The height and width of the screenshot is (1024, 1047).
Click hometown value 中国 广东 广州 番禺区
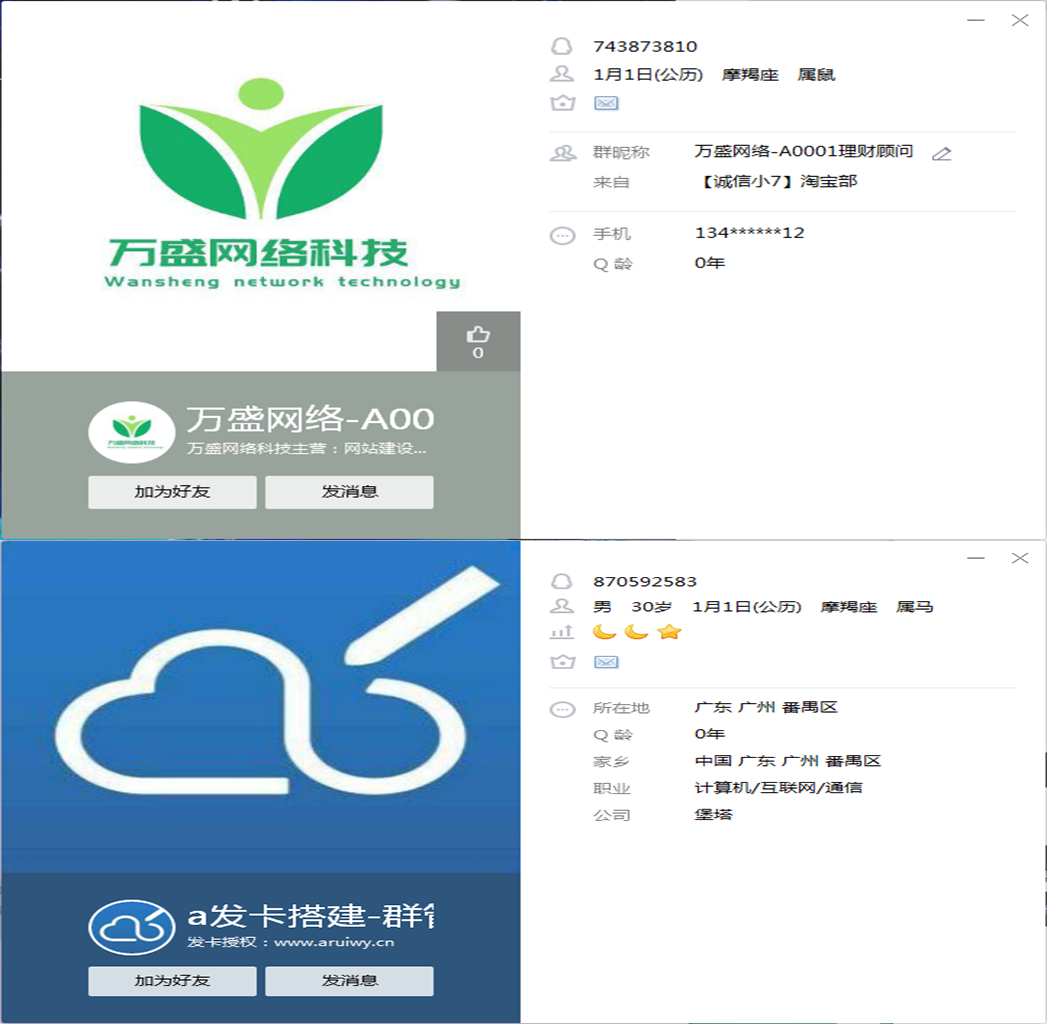788,760
